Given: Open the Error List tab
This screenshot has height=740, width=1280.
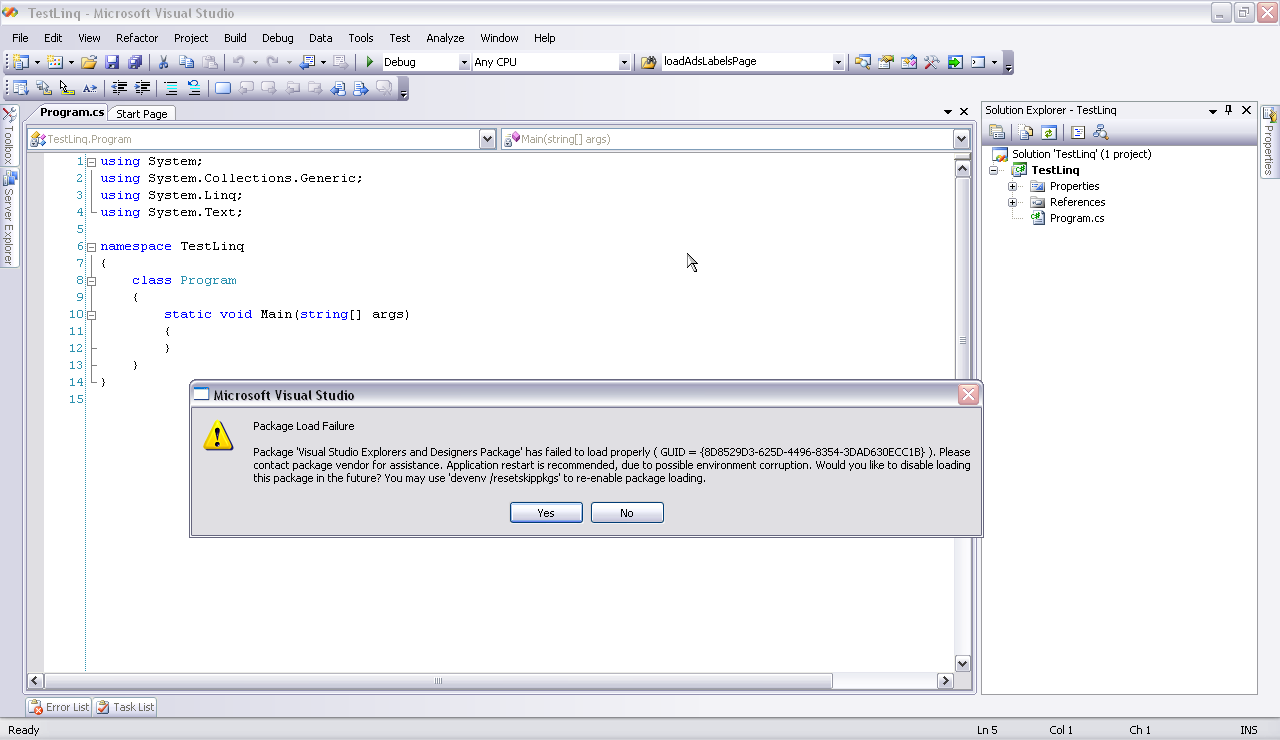Looking at the screenshot, I should point(59,707).
